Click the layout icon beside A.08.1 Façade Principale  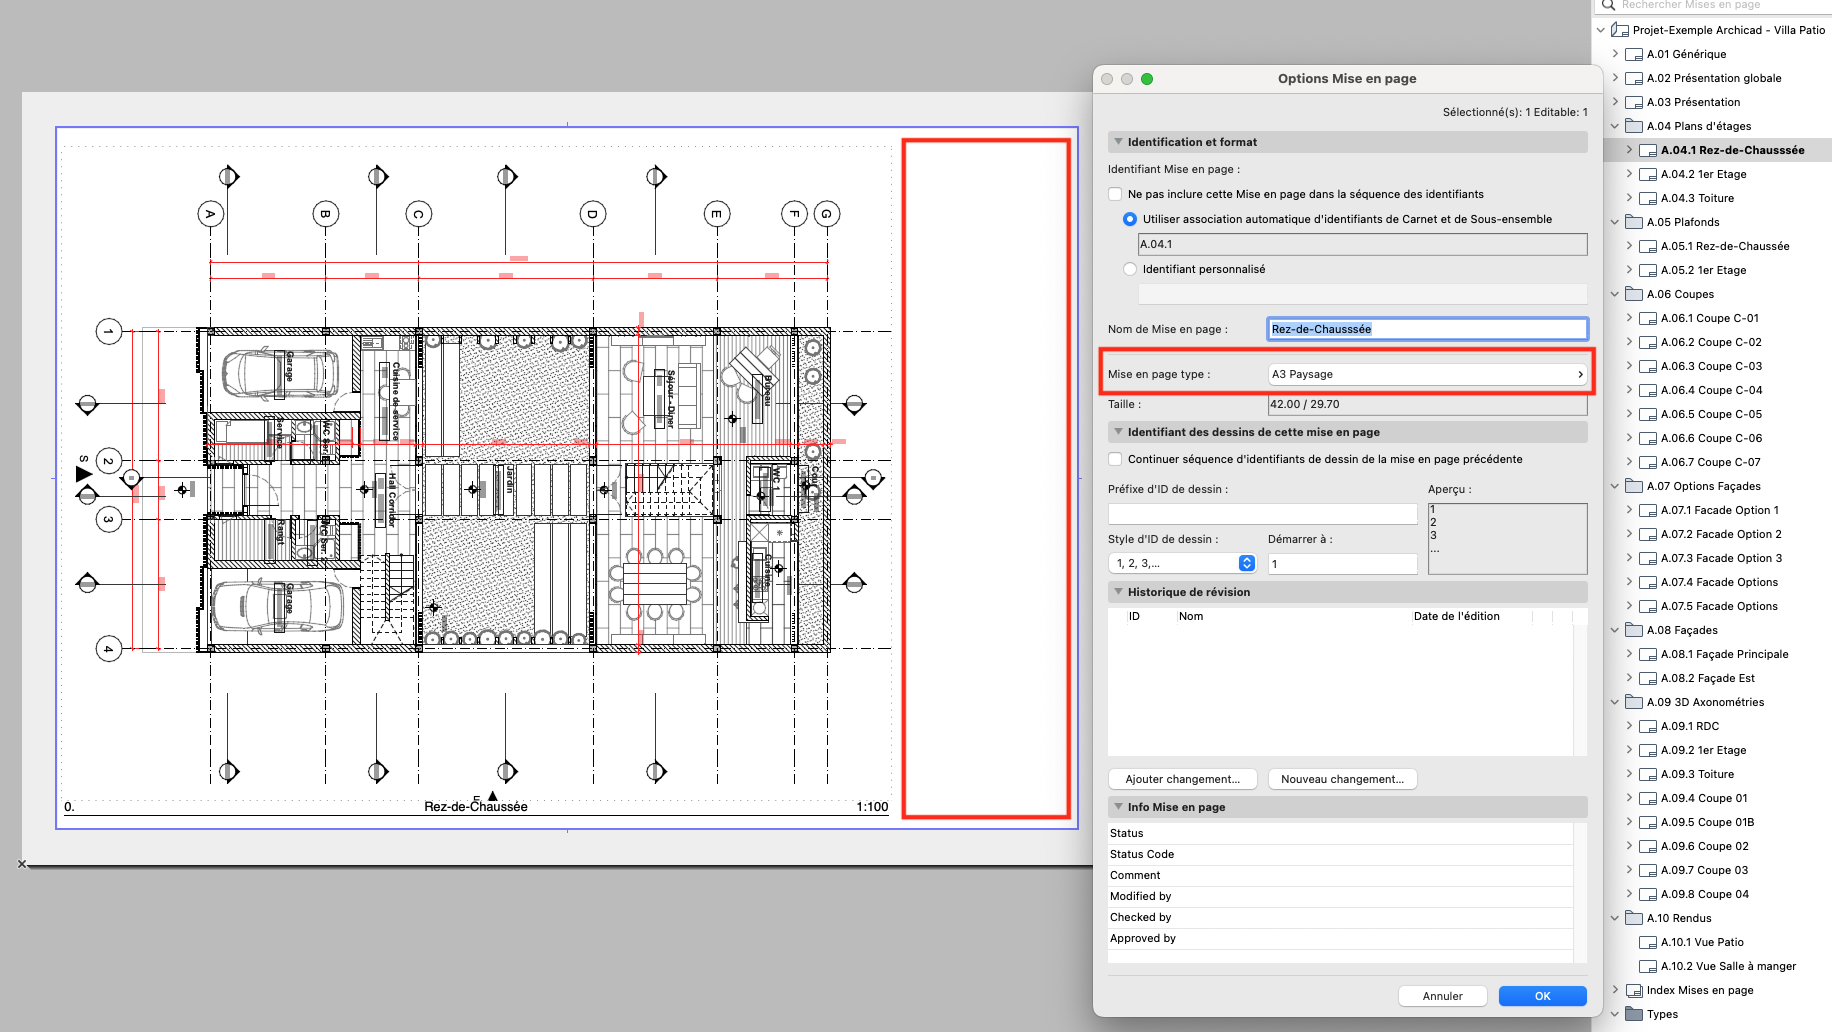[1648, 654]
